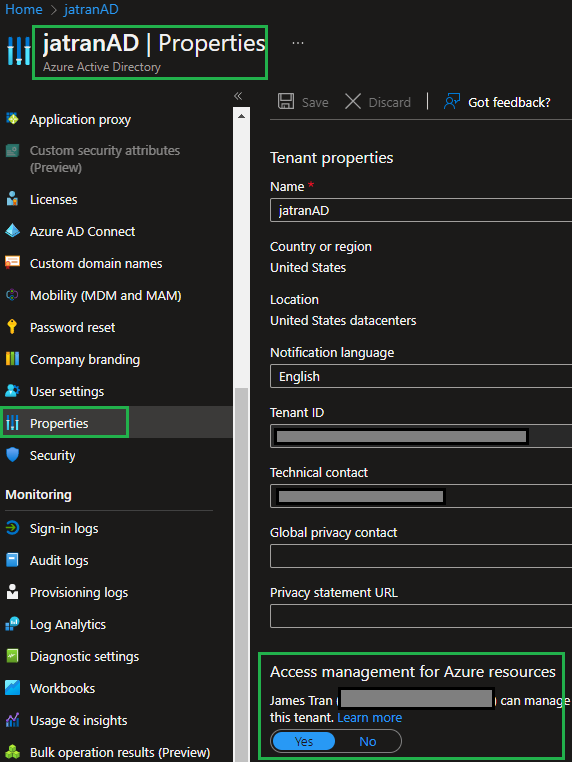Viewport: 572px width, 762px height.
Task: Collapse the sidebar with double chevron
Action: (238, 96)
